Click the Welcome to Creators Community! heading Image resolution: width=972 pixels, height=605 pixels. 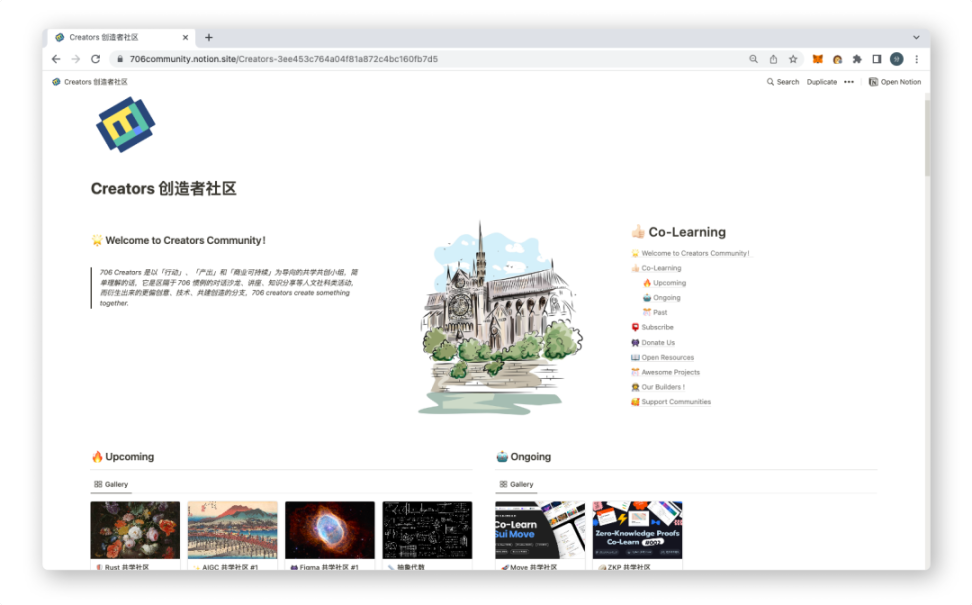[179, 241]
